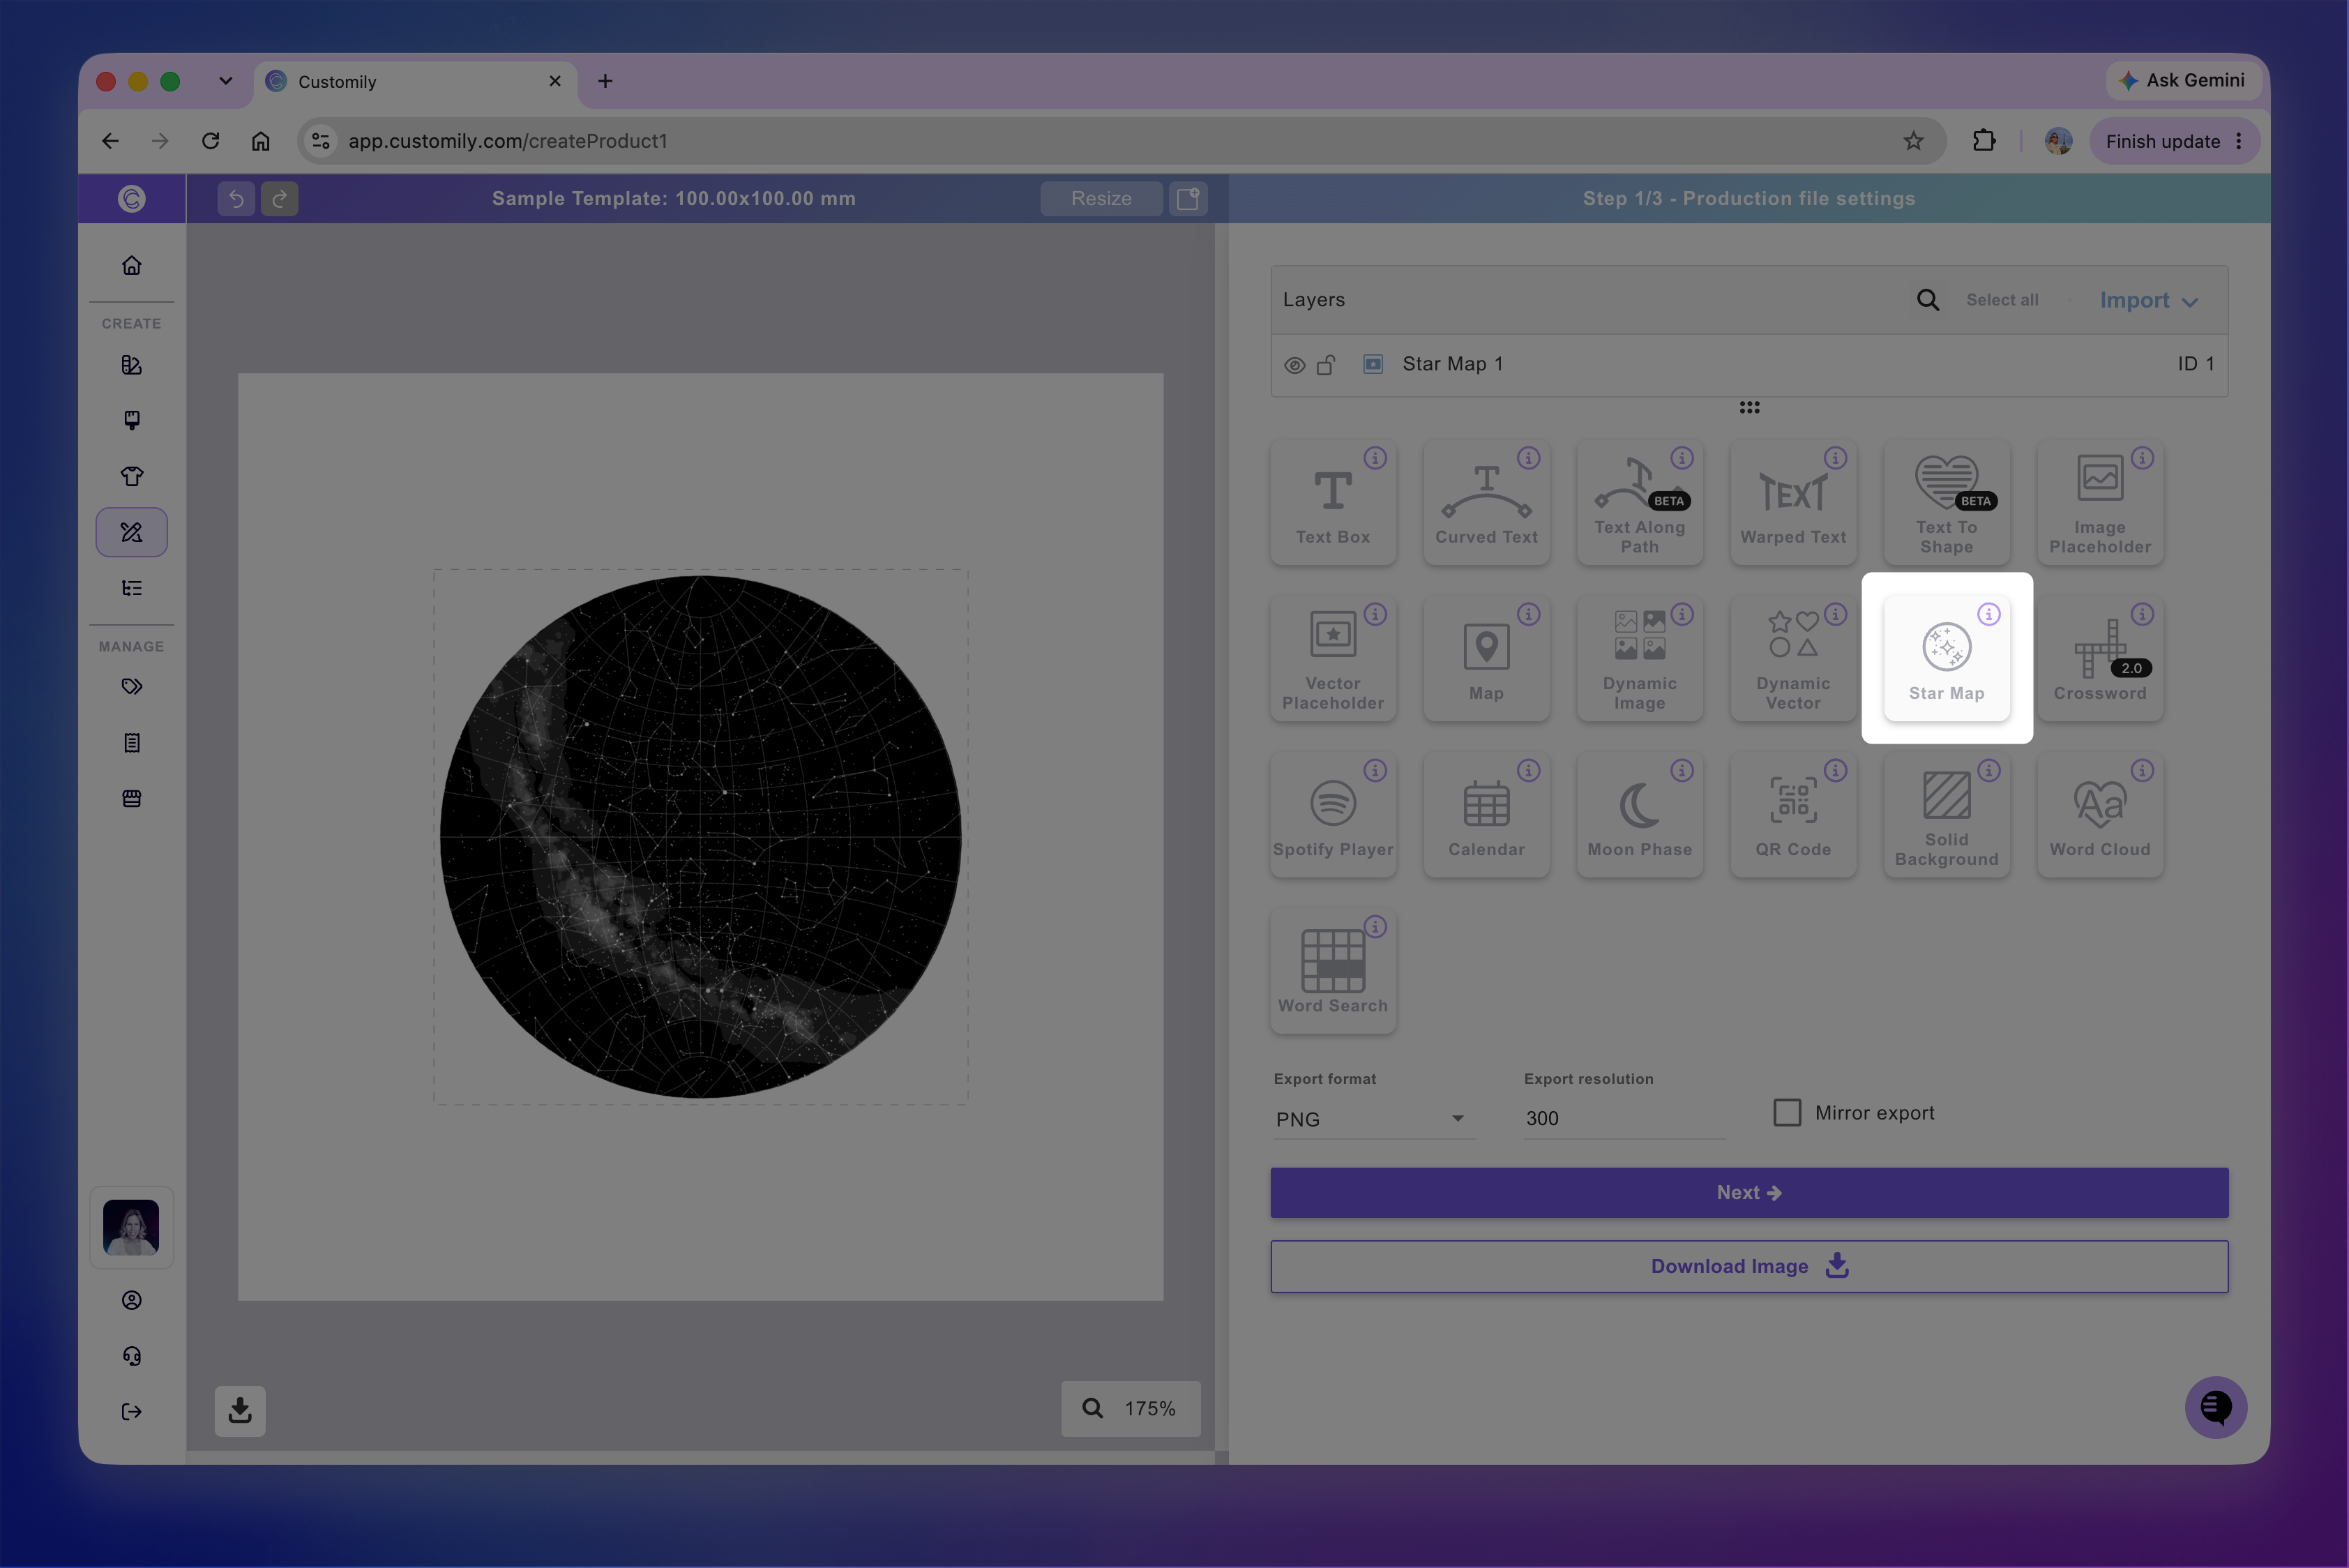The image size is (2349, 1568).
Task: Click Select all in Layers panel
Action: [x=2002, y=300]
